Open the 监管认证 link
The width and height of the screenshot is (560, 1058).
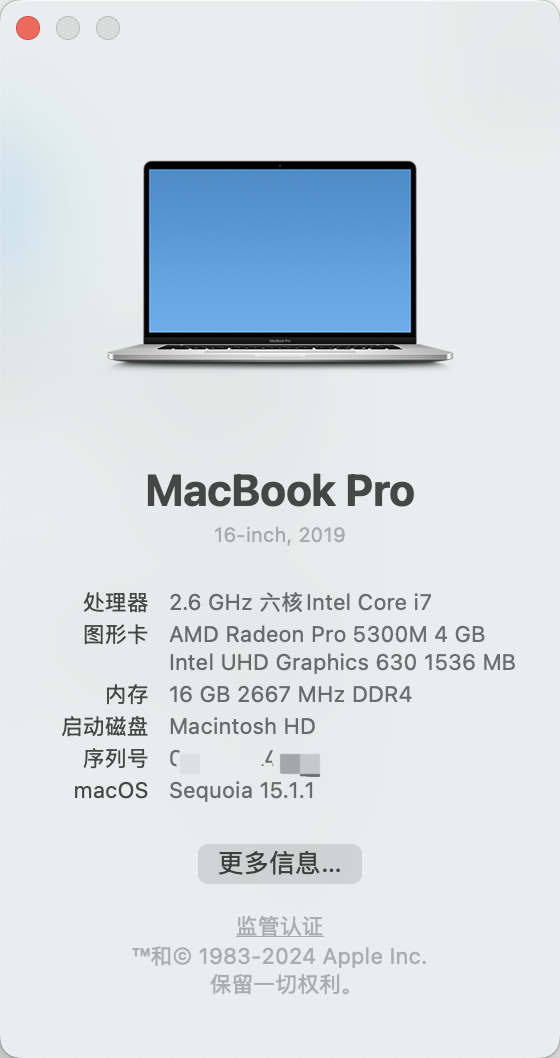[x=280, y=926]
